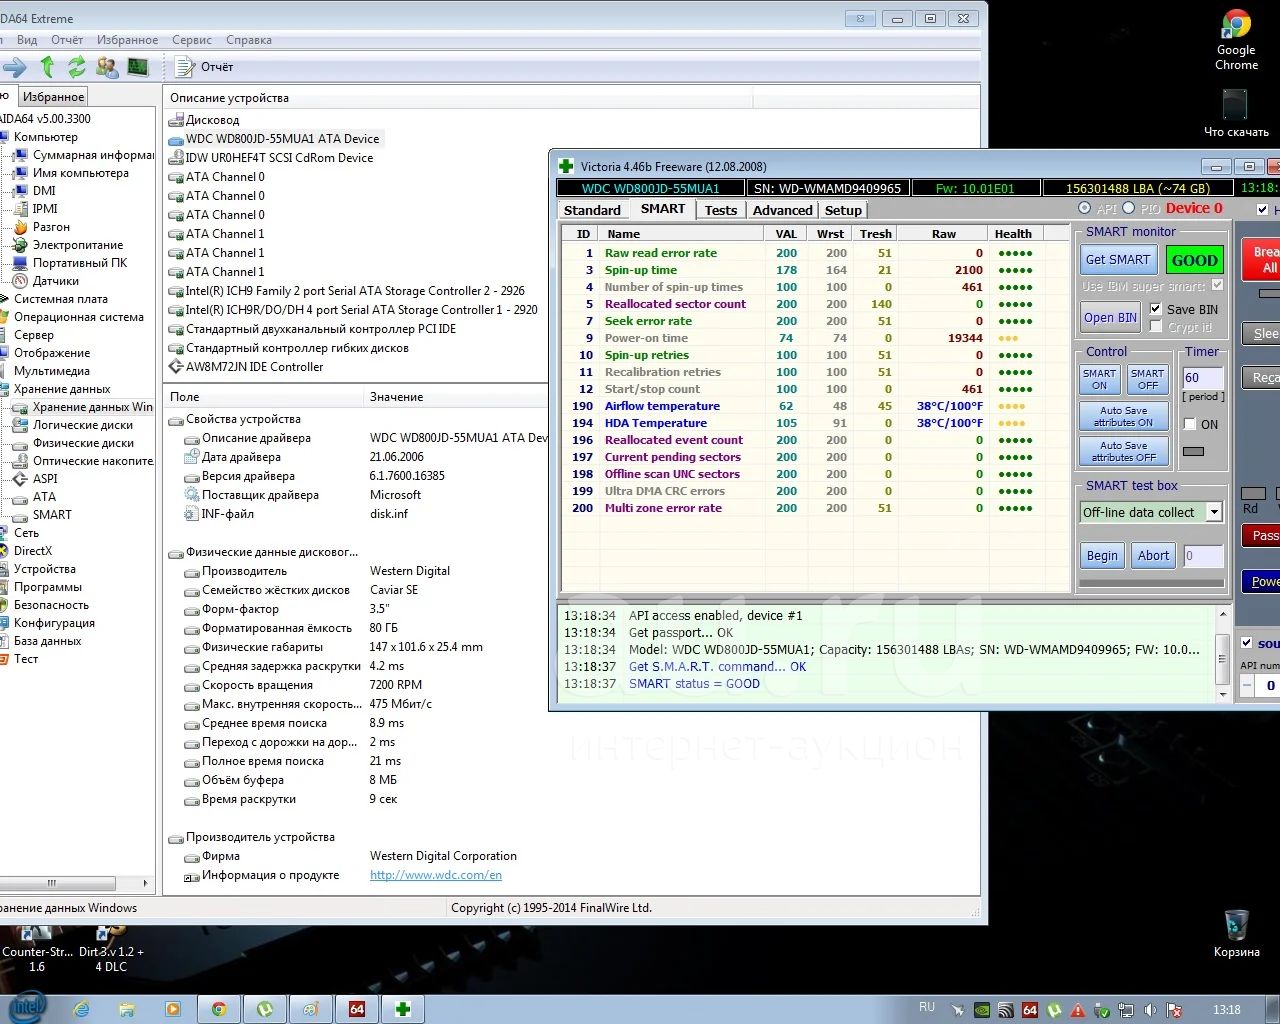The width and height of the screenshot is (1280, 1024).
Task: Select Intel ICH9 Family 2 port SATA controller
Action: pos(347,291)
